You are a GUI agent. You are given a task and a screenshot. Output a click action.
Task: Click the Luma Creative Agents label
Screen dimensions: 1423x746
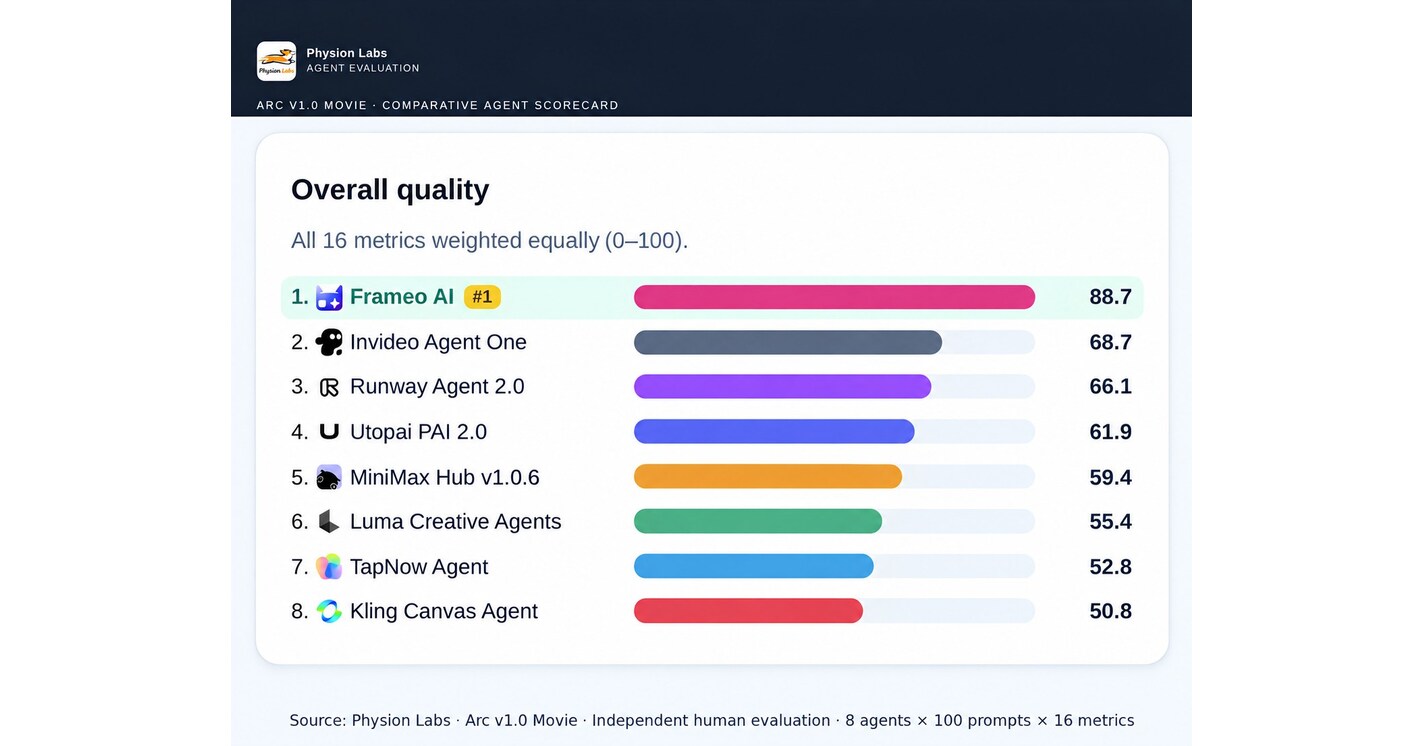[x=455, y=522]
